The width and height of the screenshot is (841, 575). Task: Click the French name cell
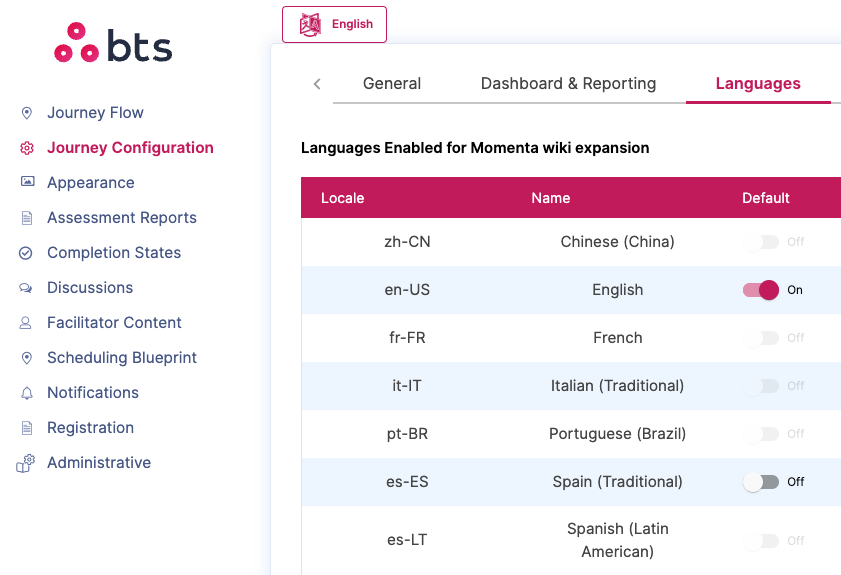pos(617,338)
